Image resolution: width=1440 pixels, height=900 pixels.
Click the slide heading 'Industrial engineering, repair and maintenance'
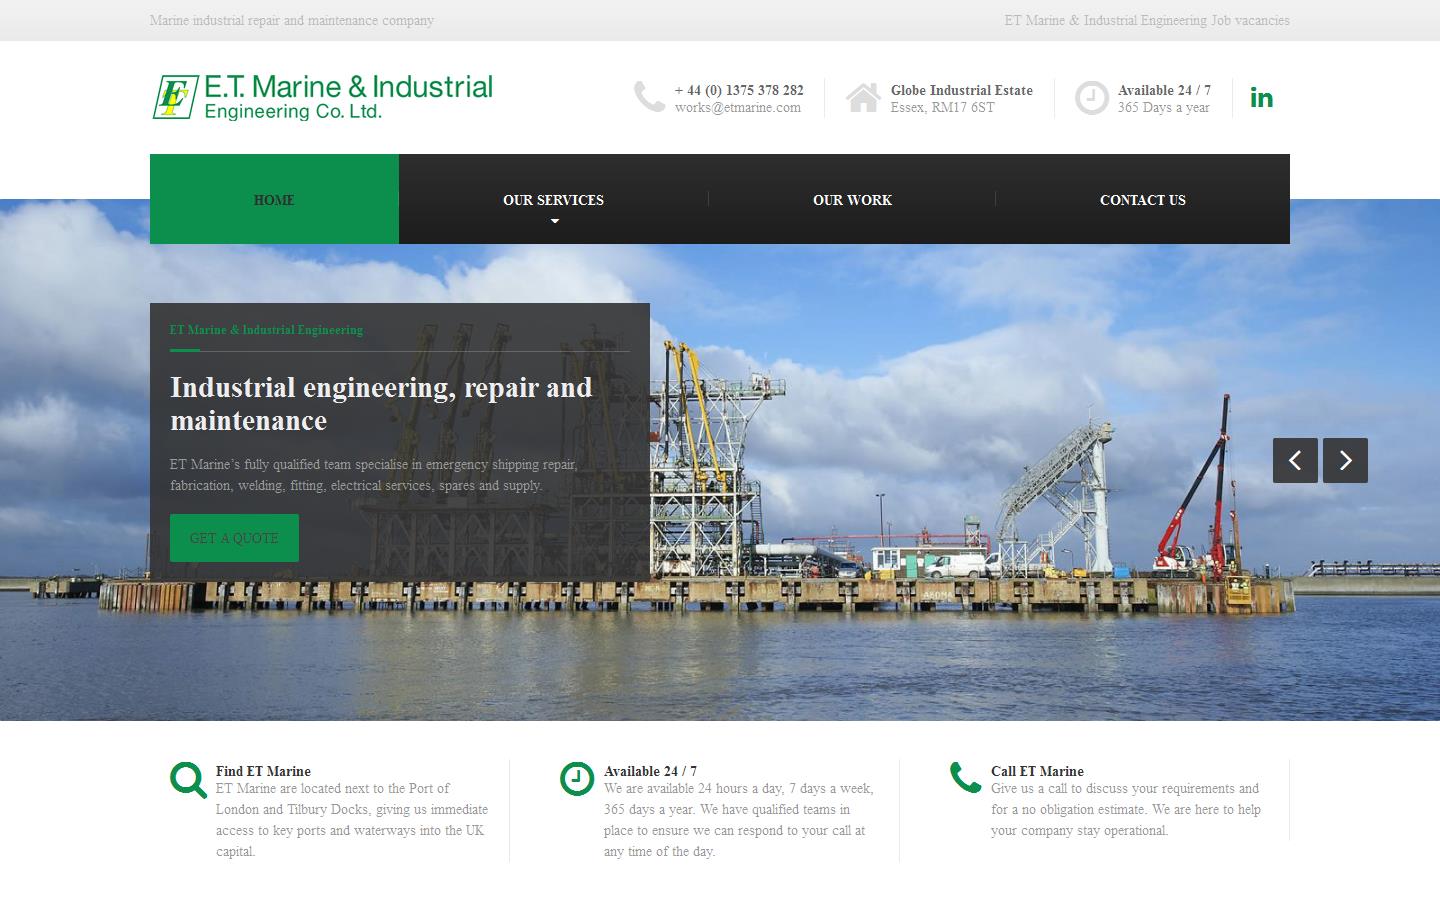pos(381,404)
